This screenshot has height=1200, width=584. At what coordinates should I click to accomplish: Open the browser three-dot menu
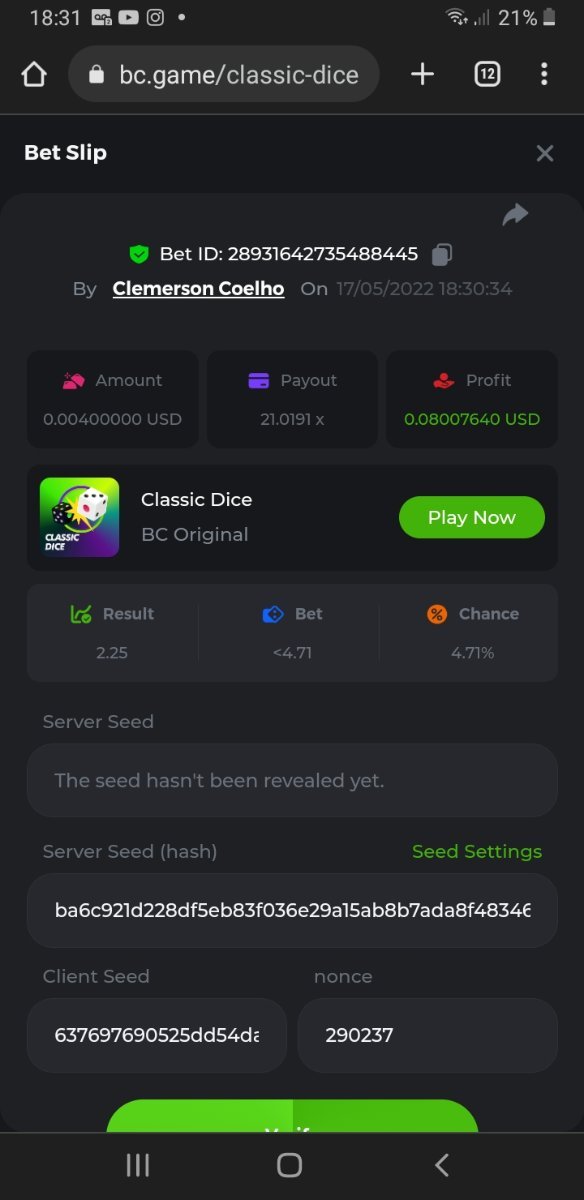pyautogui.click(x=544, y=74)
